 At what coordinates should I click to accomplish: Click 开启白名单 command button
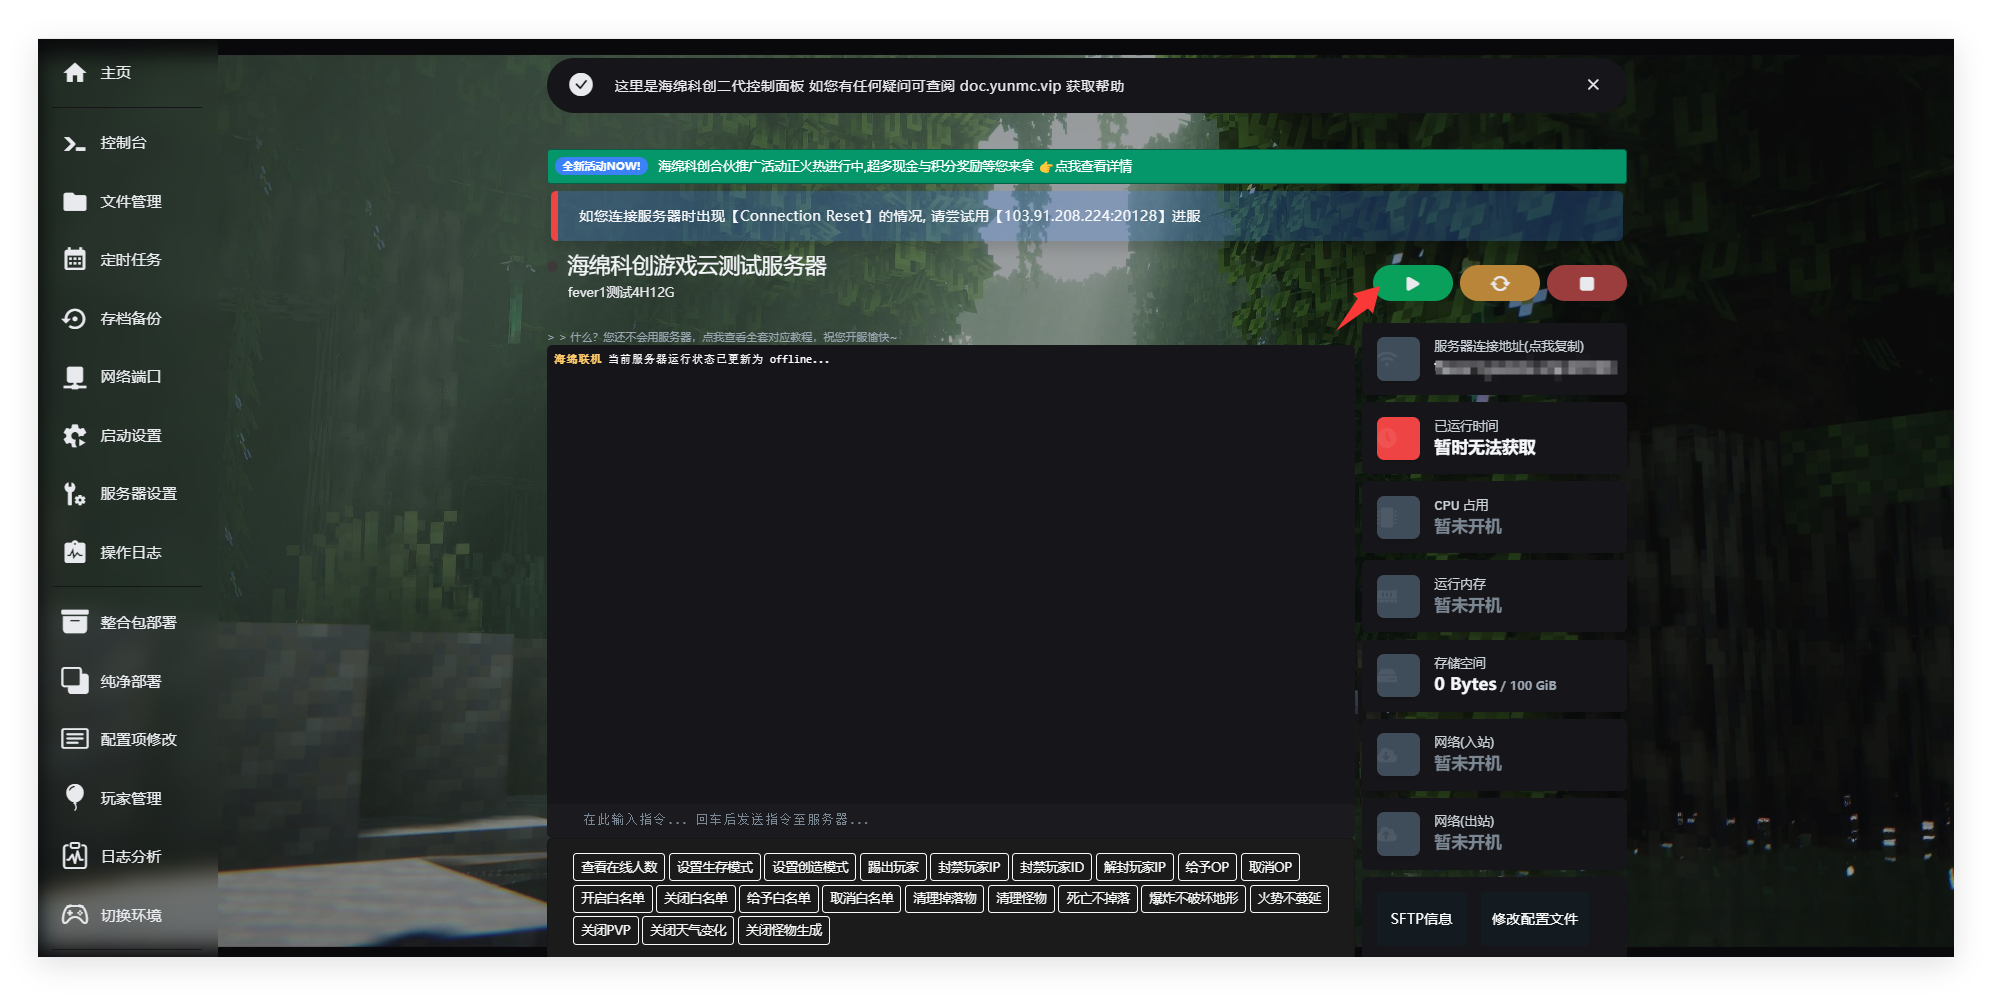pos(613,898)
